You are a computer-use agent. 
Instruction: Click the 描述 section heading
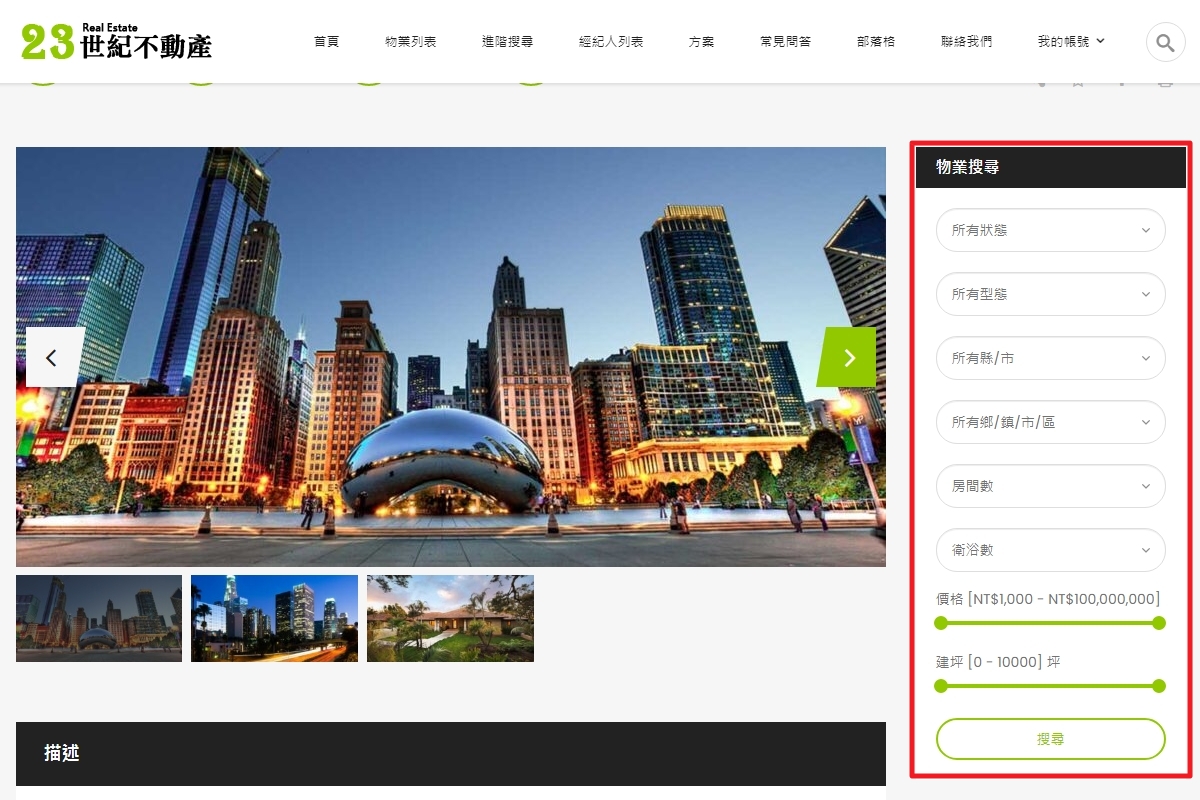[x=62, y=753]
